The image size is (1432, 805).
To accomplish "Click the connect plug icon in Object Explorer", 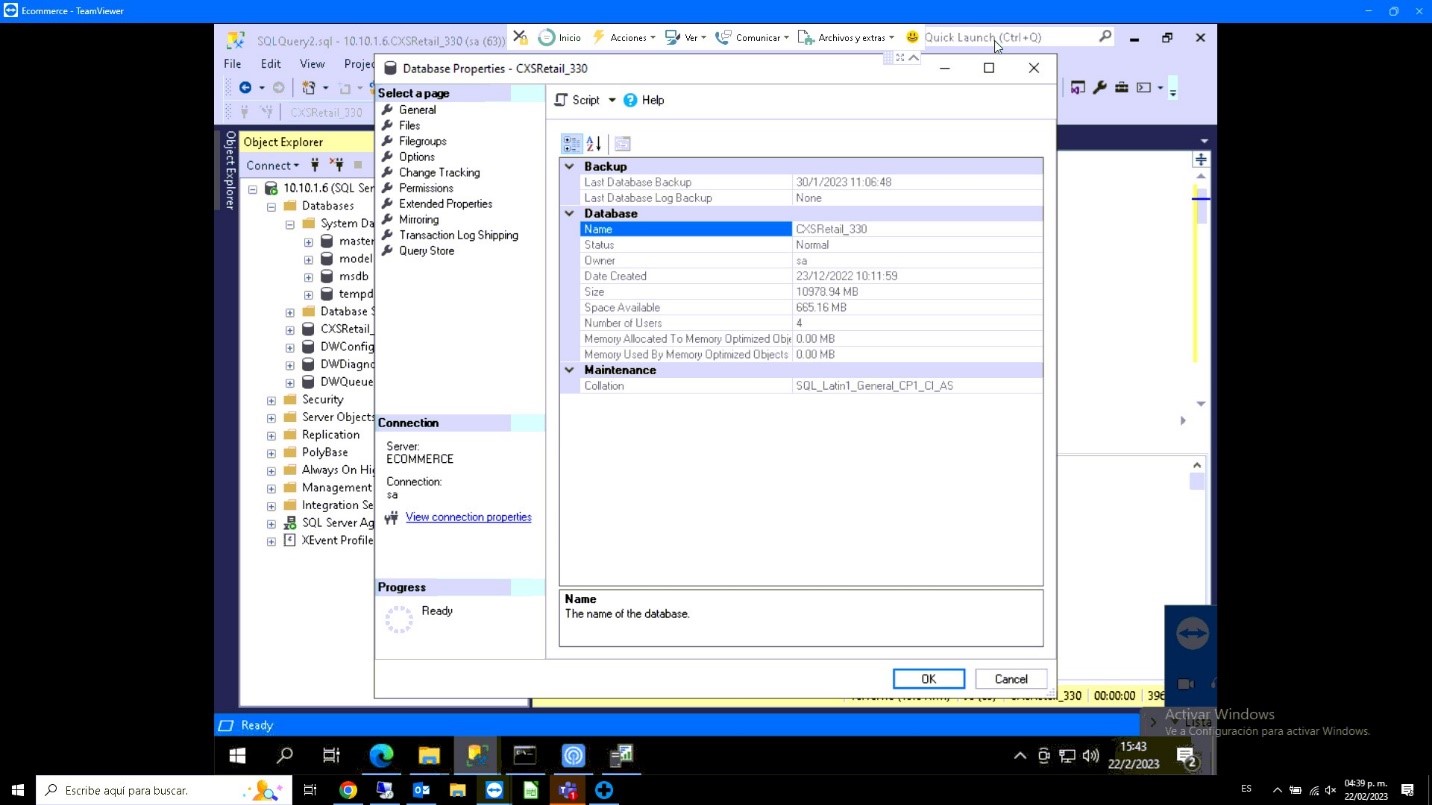I will [x=315, y=165].
